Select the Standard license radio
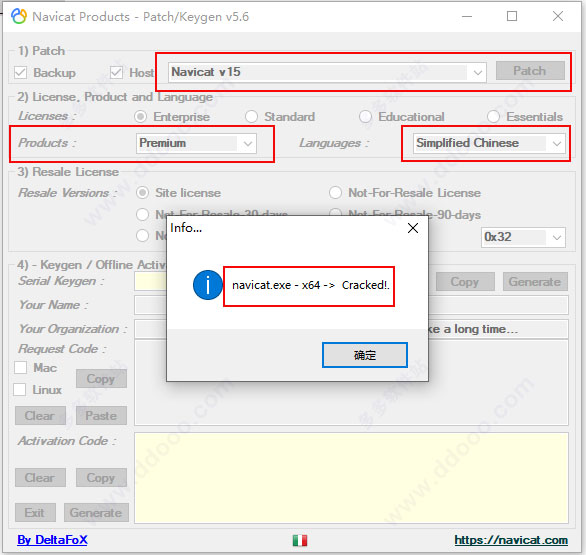 coord(252,117)
